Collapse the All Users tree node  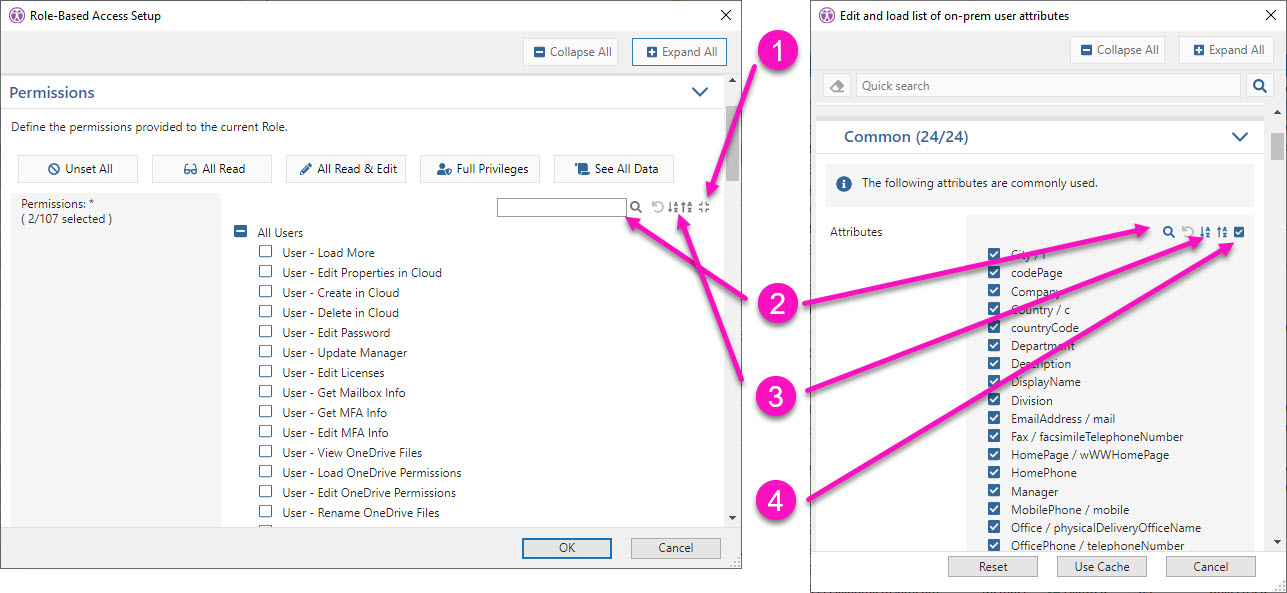[240, 231]
